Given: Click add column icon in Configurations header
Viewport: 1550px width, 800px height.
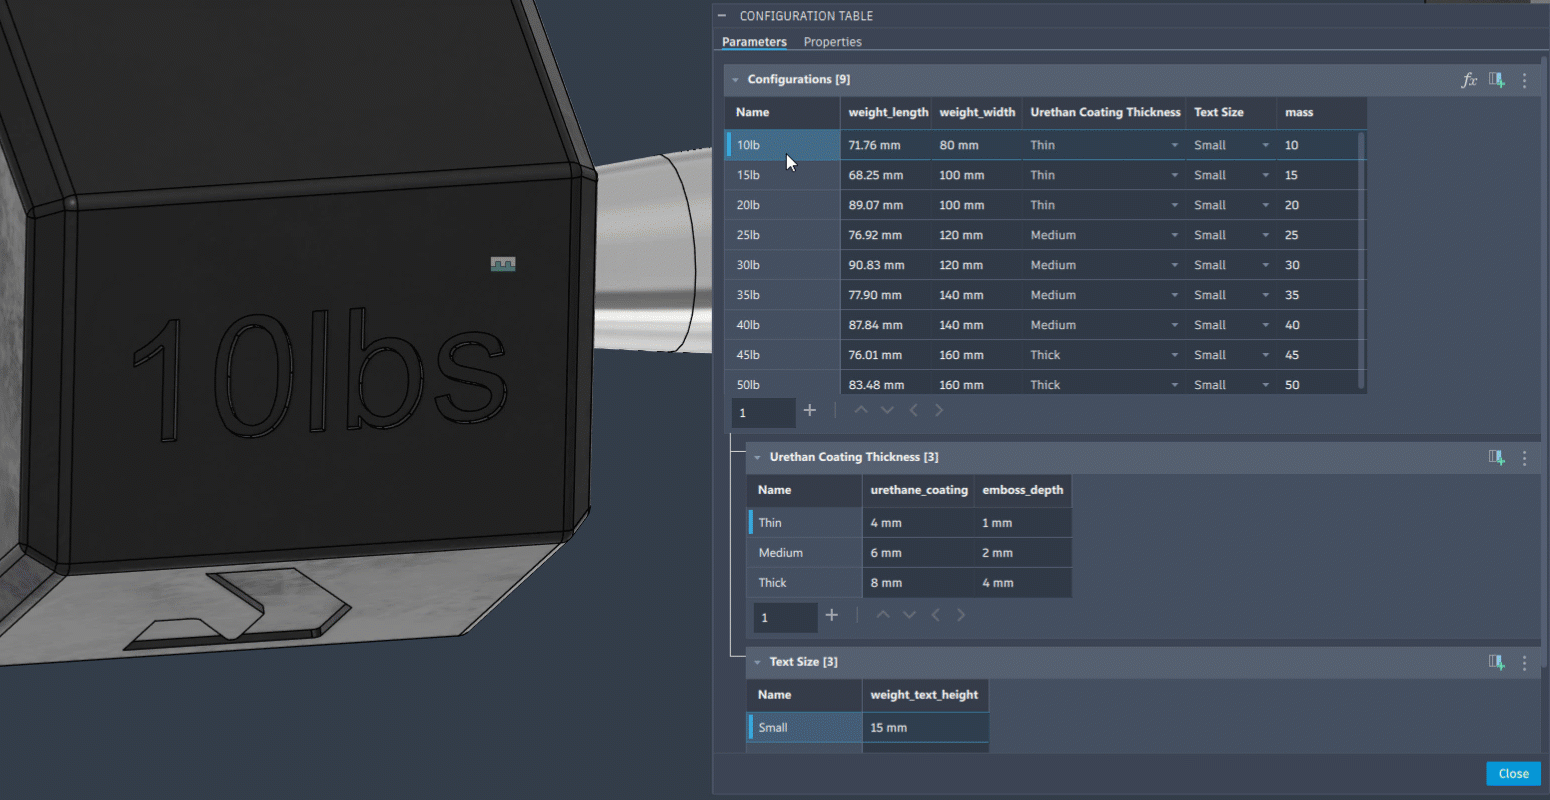Looking at the screenshot, I should tap(1496, 80).
